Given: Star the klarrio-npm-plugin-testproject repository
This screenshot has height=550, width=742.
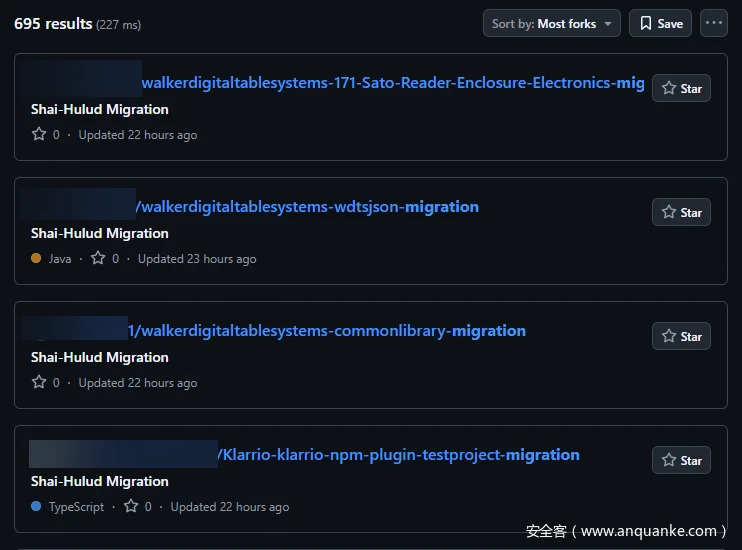Looking at the screenshot, I should point(681,460).
